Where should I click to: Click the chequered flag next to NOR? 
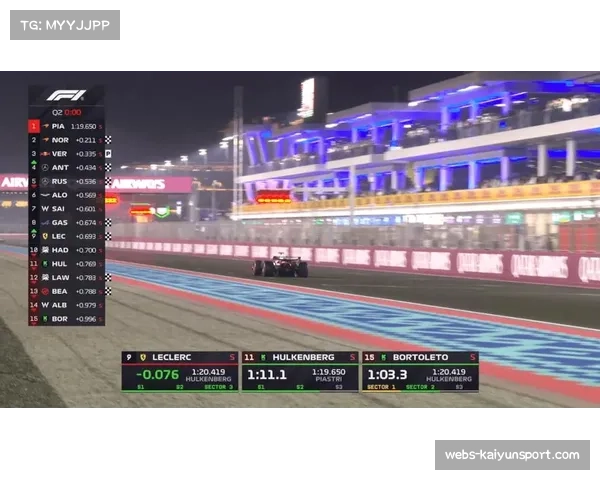click(x=108, y=141)
